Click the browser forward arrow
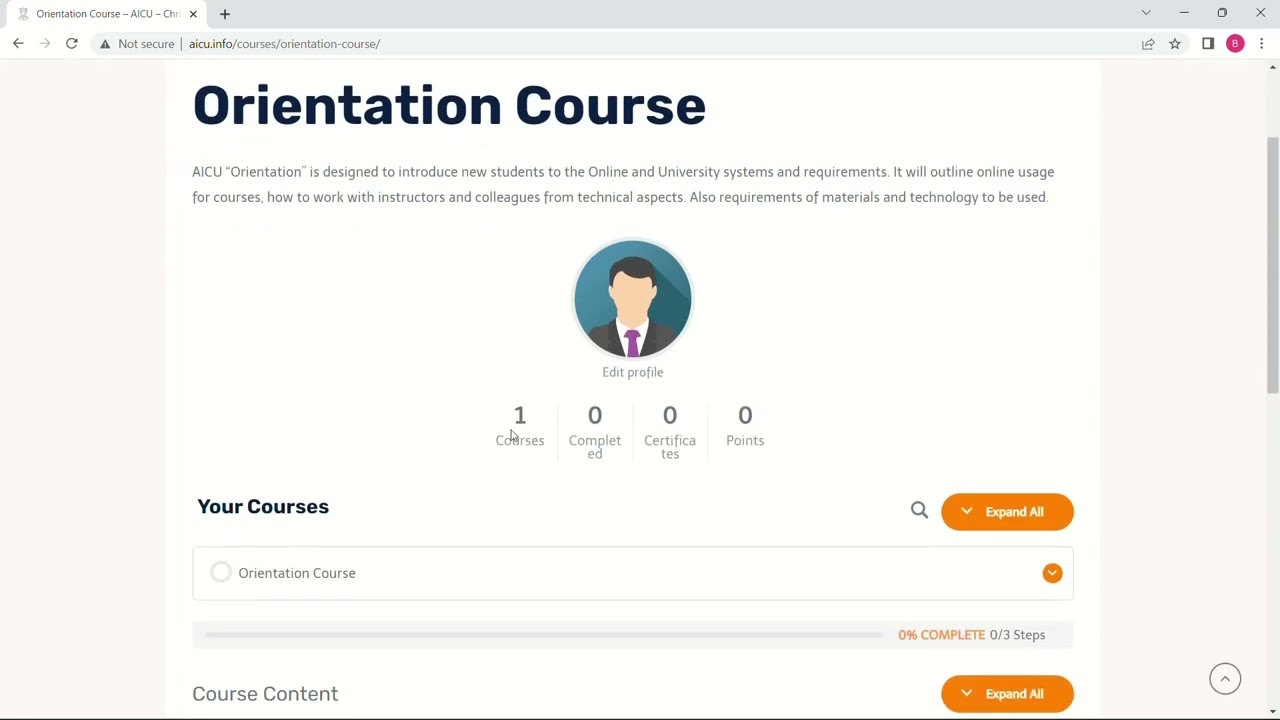 click(x=45, y=44)
